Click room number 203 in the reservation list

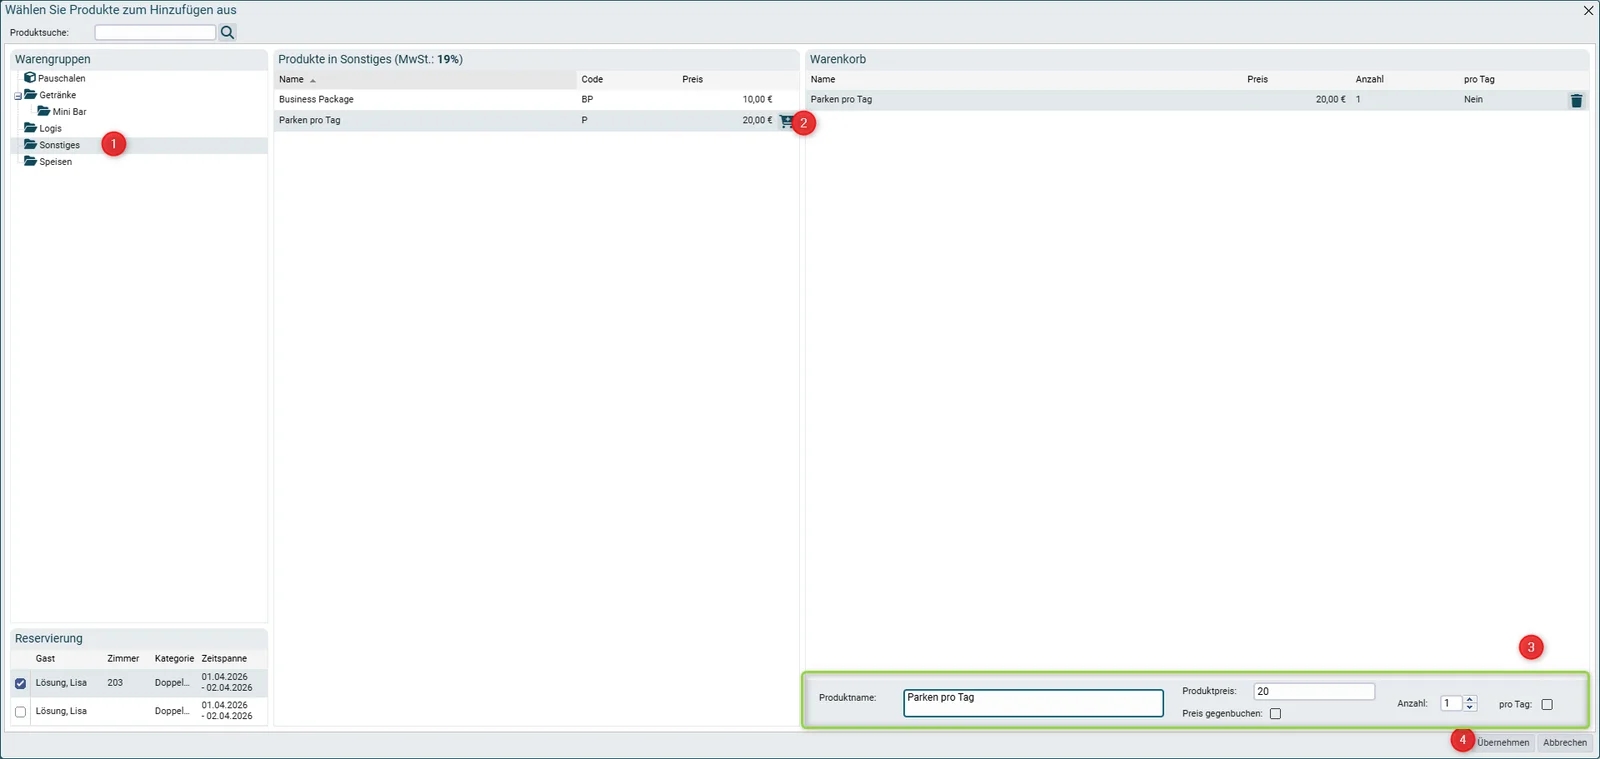click(x=115, y=682)
